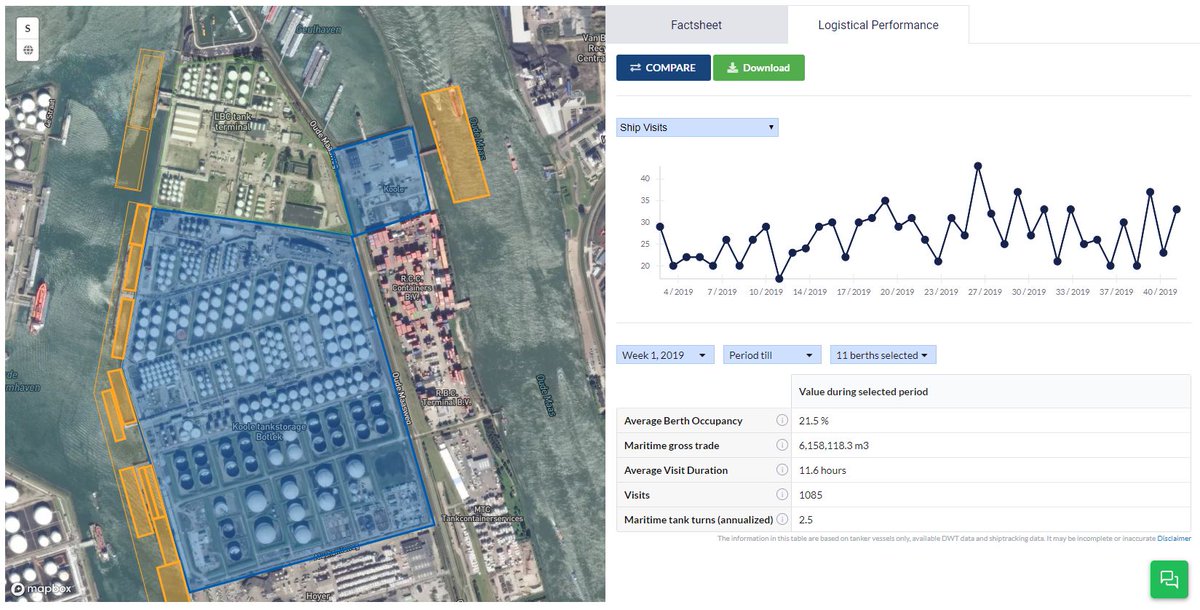
Task: Show info for Average Berth Occupancy
Action: tap(782, 421)
